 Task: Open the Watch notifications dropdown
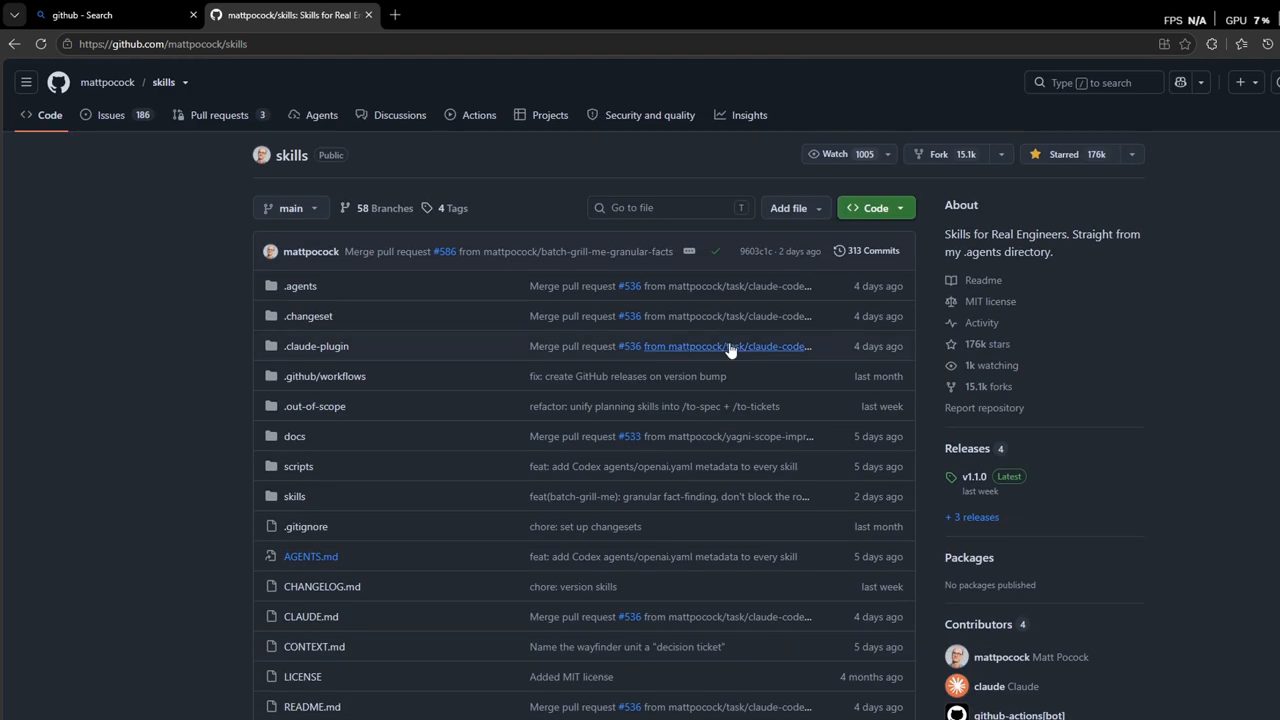tap(849, 154)
